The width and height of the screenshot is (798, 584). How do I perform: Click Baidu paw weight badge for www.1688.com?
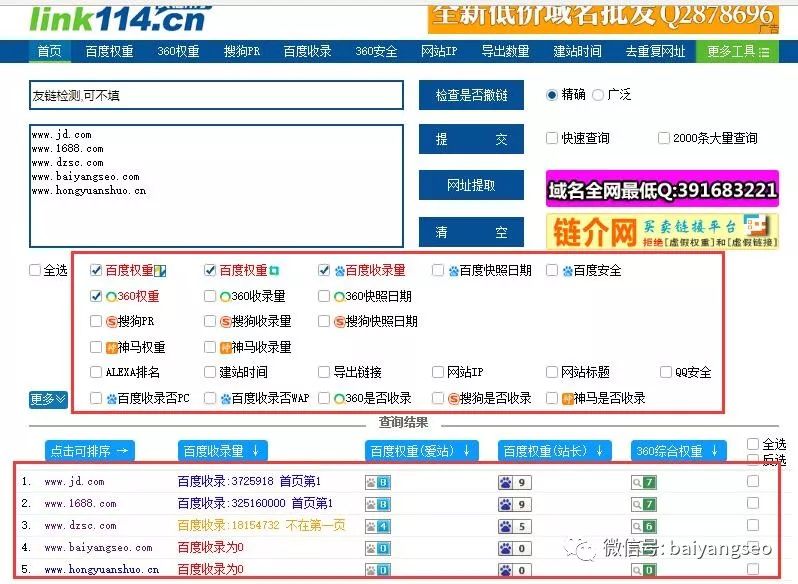(x=515, y=504)
